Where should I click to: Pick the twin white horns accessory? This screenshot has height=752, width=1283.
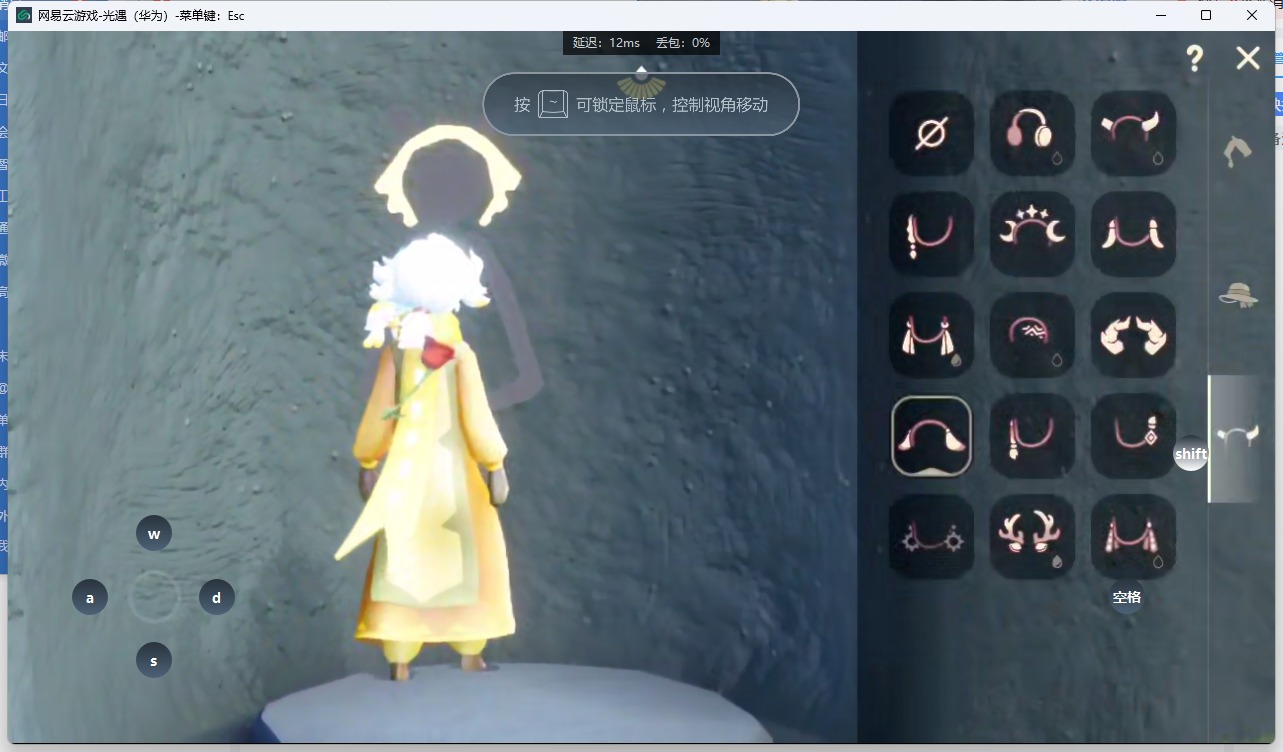1133,234
